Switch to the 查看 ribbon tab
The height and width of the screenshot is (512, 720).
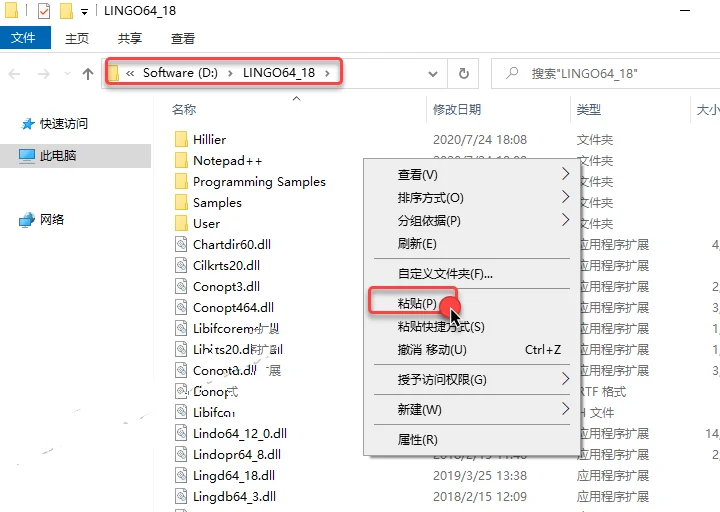183,38
